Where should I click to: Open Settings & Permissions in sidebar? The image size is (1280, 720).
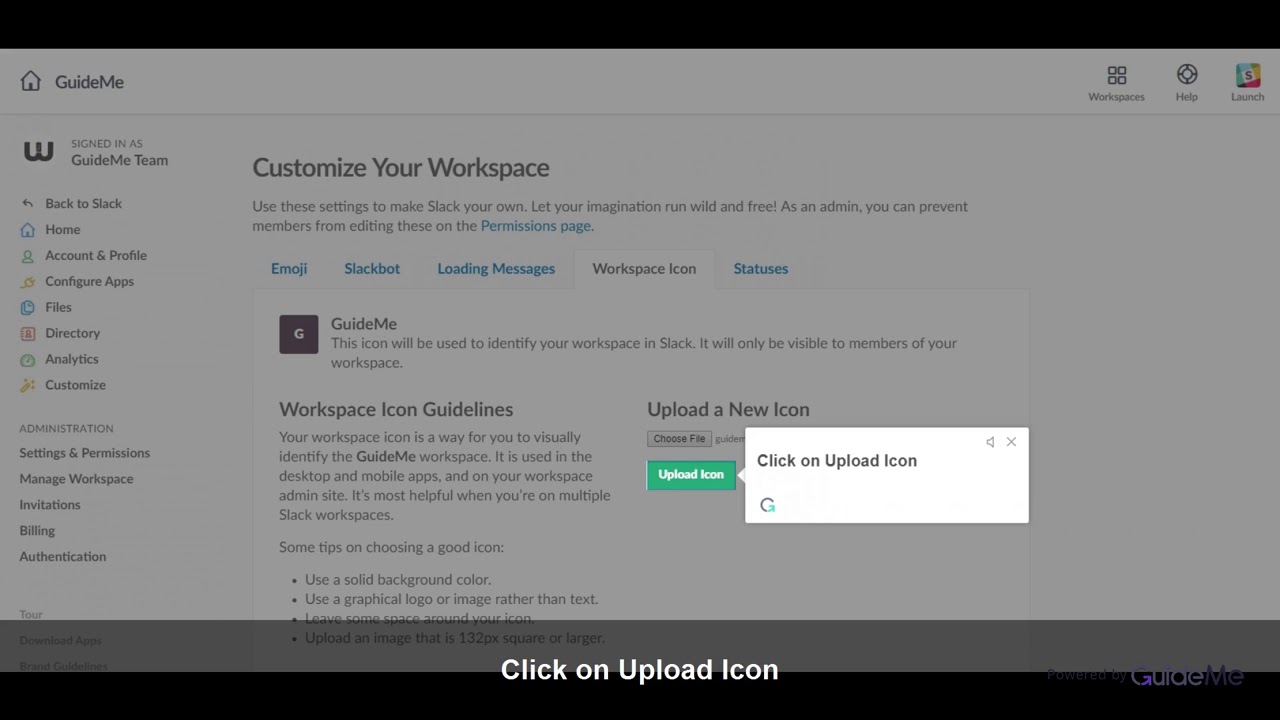coord(84,452)
